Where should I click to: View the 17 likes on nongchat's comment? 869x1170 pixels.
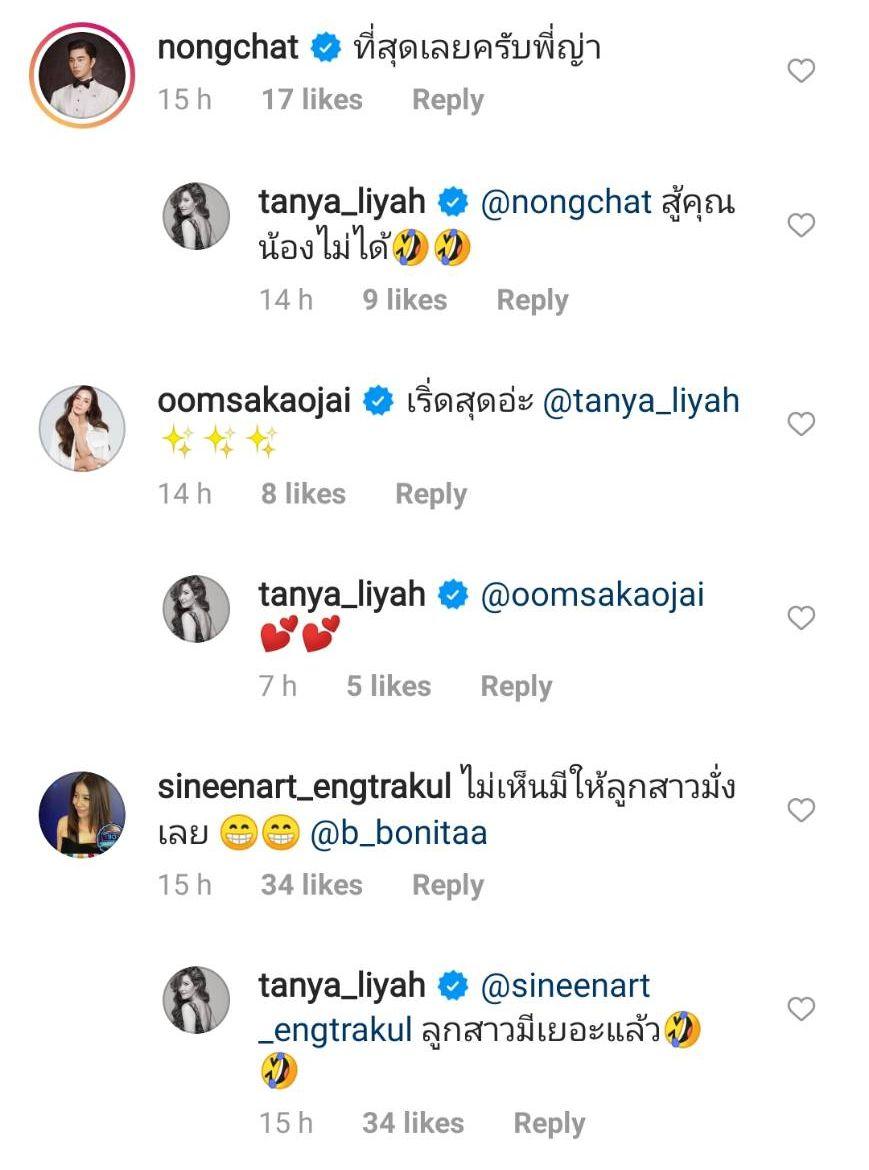(311, 100)
